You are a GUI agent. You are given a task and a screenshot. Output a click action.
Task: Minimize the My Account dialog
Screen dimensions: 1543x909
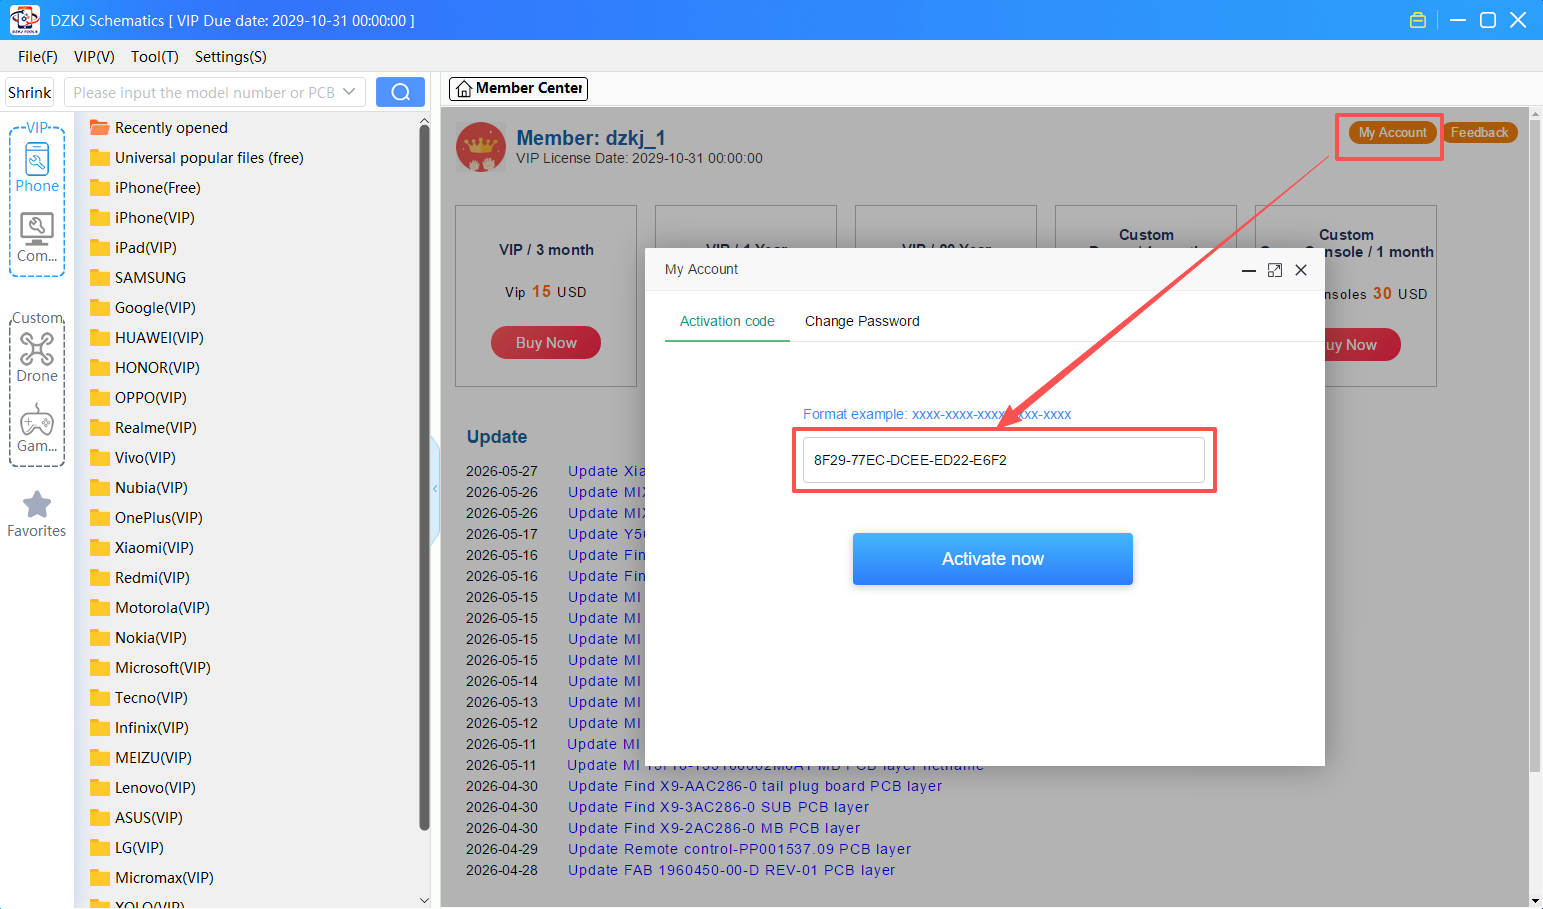tap(1249, 270)
